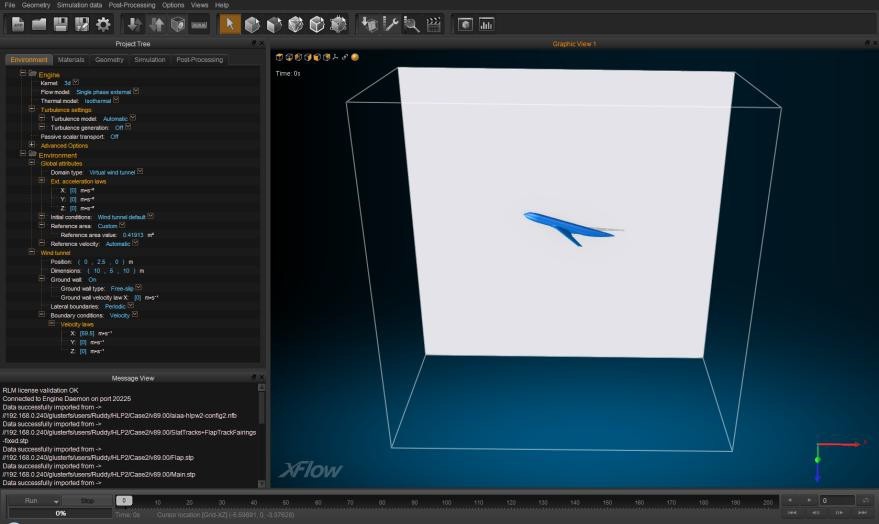Toggle the Ground wall On setting

(x=92, y=279)
